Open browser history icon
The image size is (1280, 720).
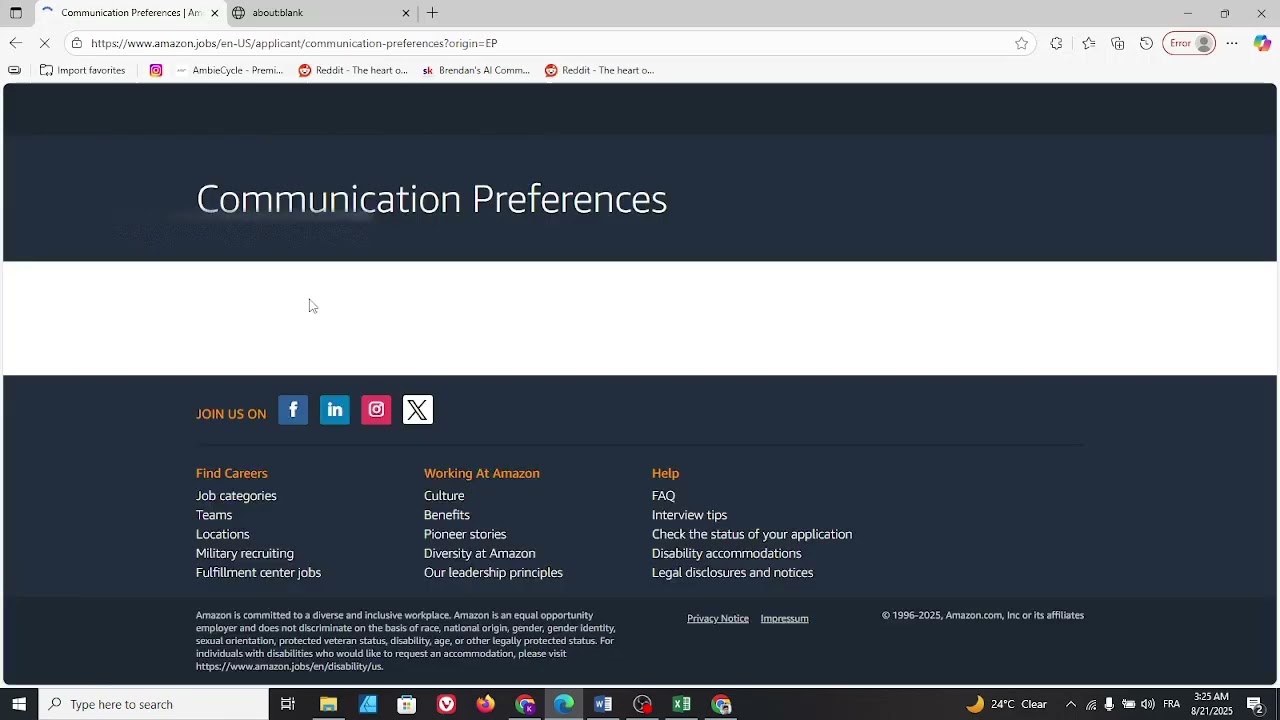[x=1147, y=43]
